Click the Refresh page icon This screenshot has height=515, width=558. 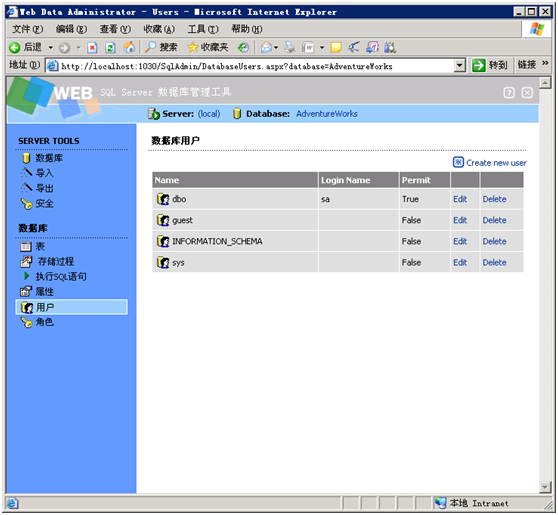110,47
